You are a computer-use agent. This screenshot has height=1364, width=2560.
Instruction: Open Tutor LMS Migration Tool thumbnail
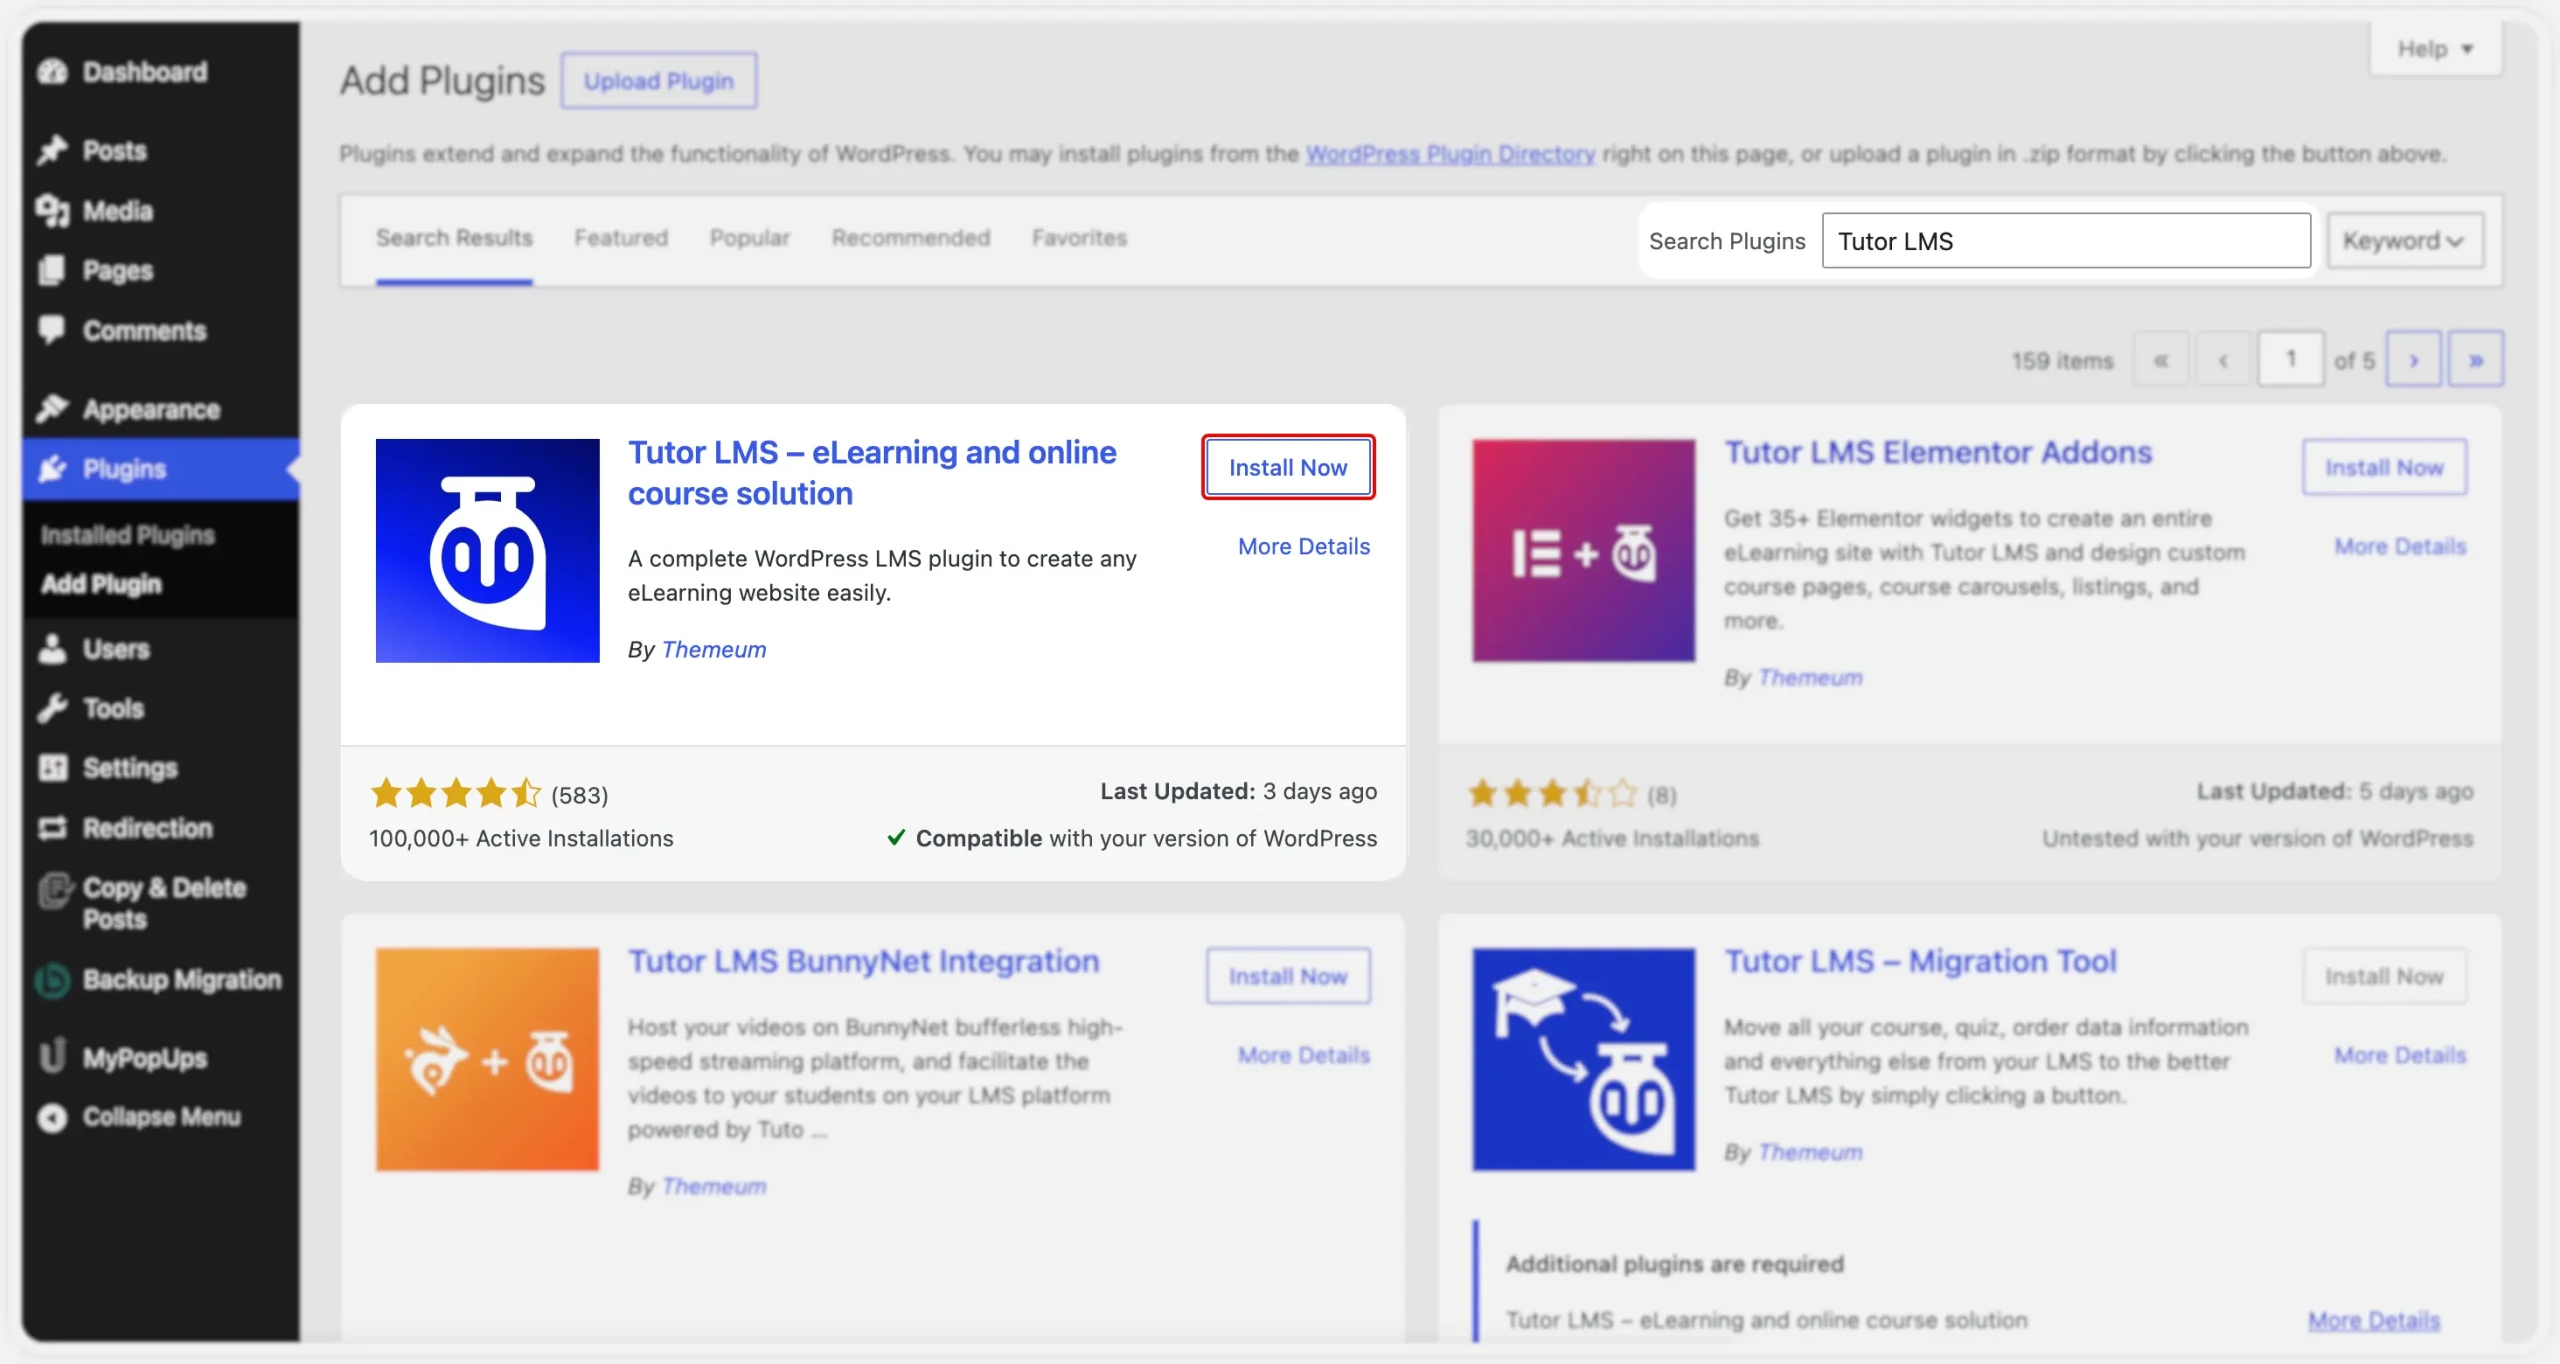tap(1583, 1059)
